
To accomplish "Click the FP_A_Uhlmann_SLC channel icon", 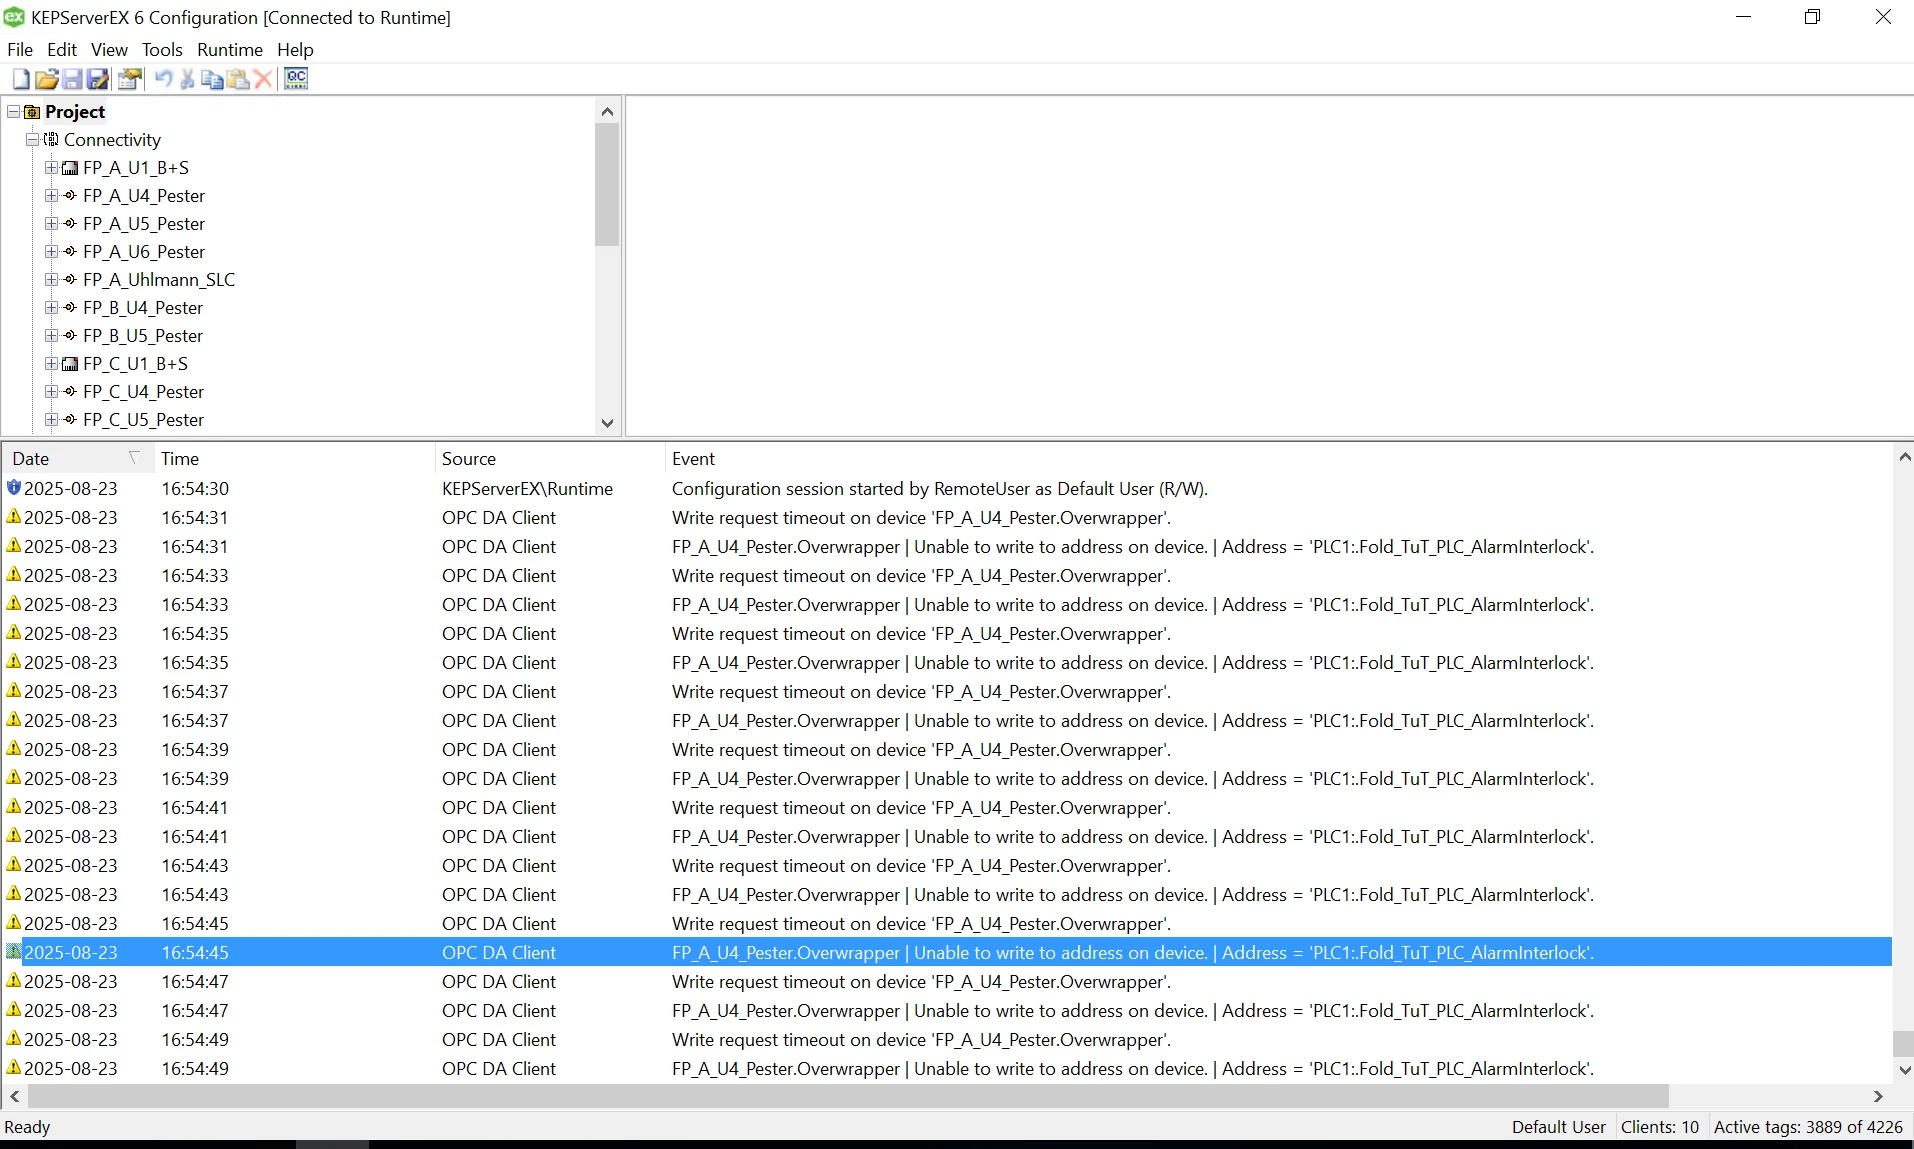I will tap(70, 280).
